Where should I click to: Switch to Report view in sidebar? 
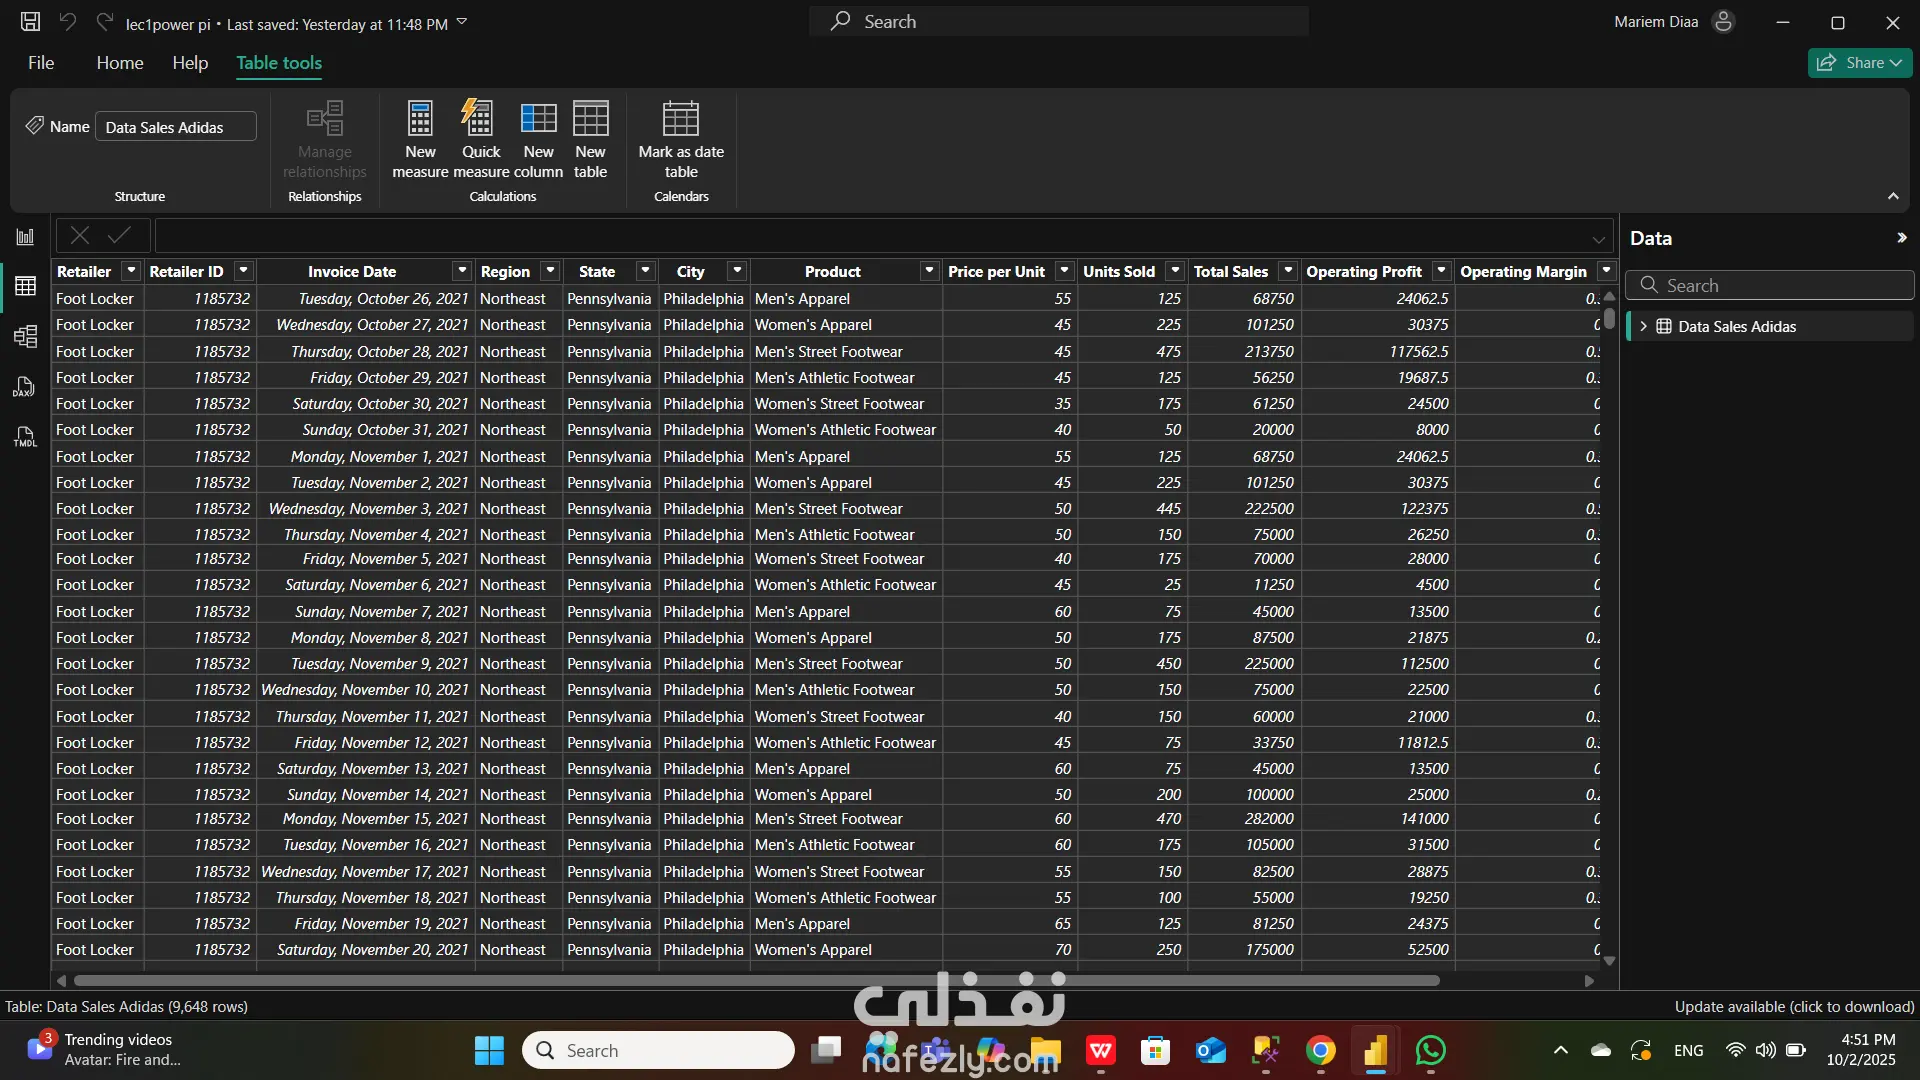click(x=25, y=237)
